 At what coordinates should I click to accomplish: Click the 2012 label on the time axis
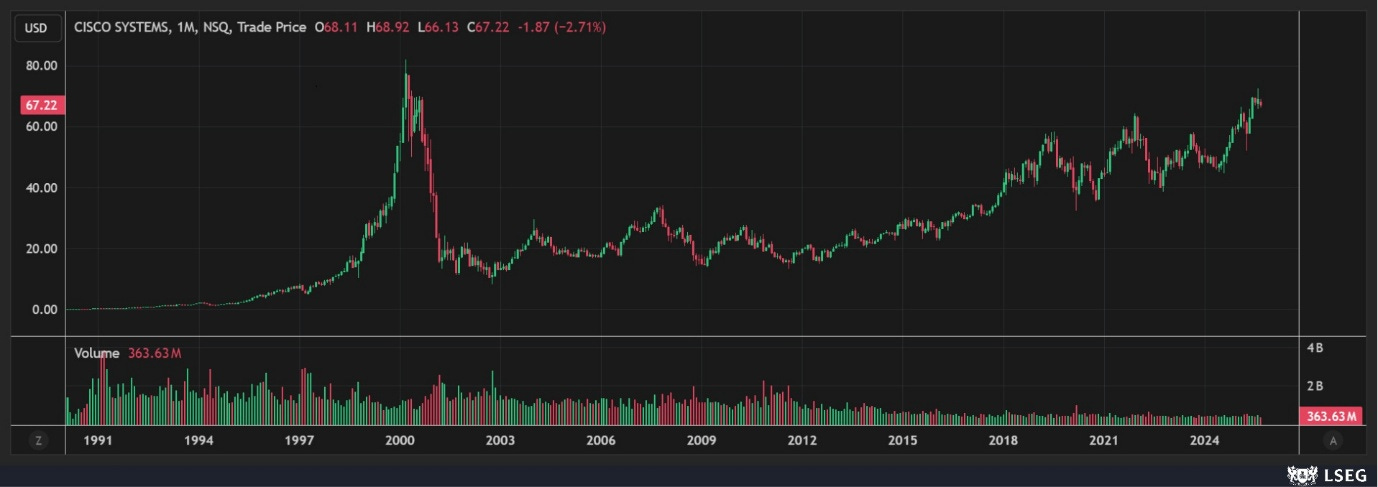pos(801,441)
